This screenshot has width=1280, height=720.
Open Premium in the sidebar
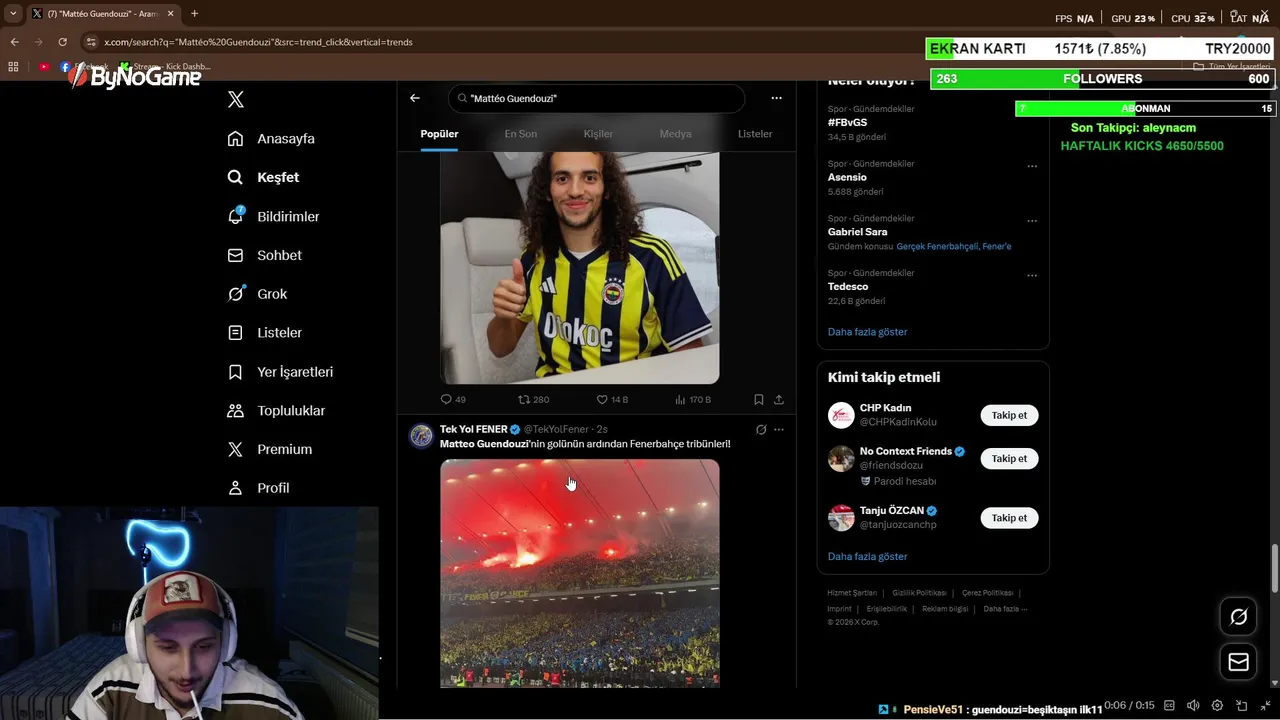pyautogui.click(x=269, y=450)
